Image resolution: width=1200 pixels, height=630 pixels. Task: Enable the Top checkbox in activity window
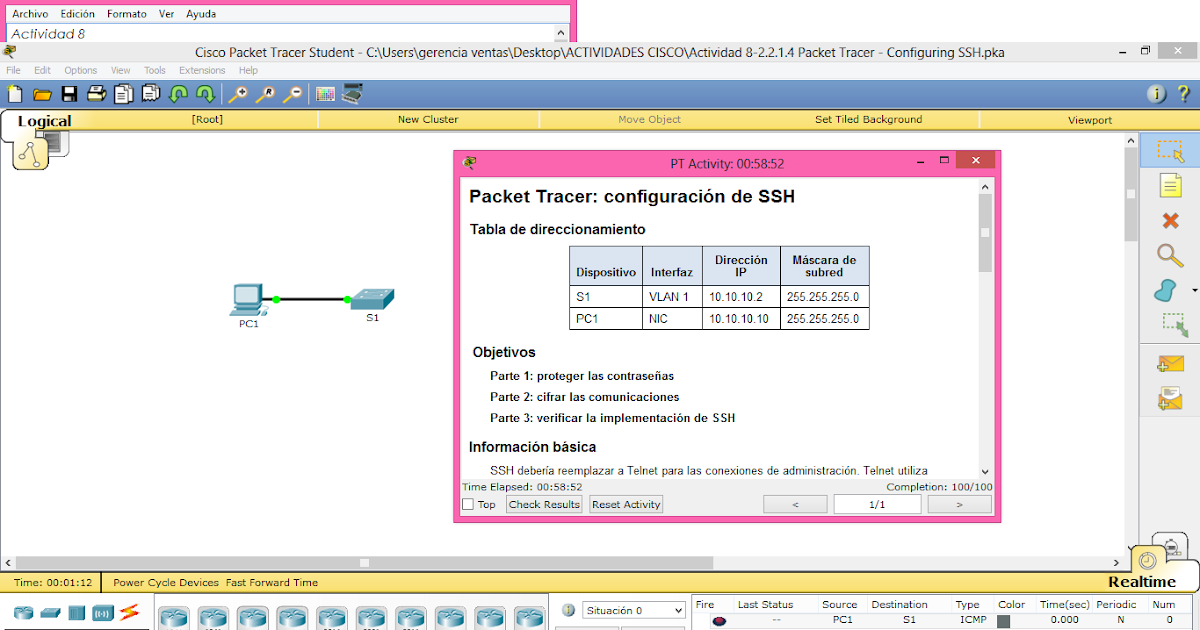(469, 504)
